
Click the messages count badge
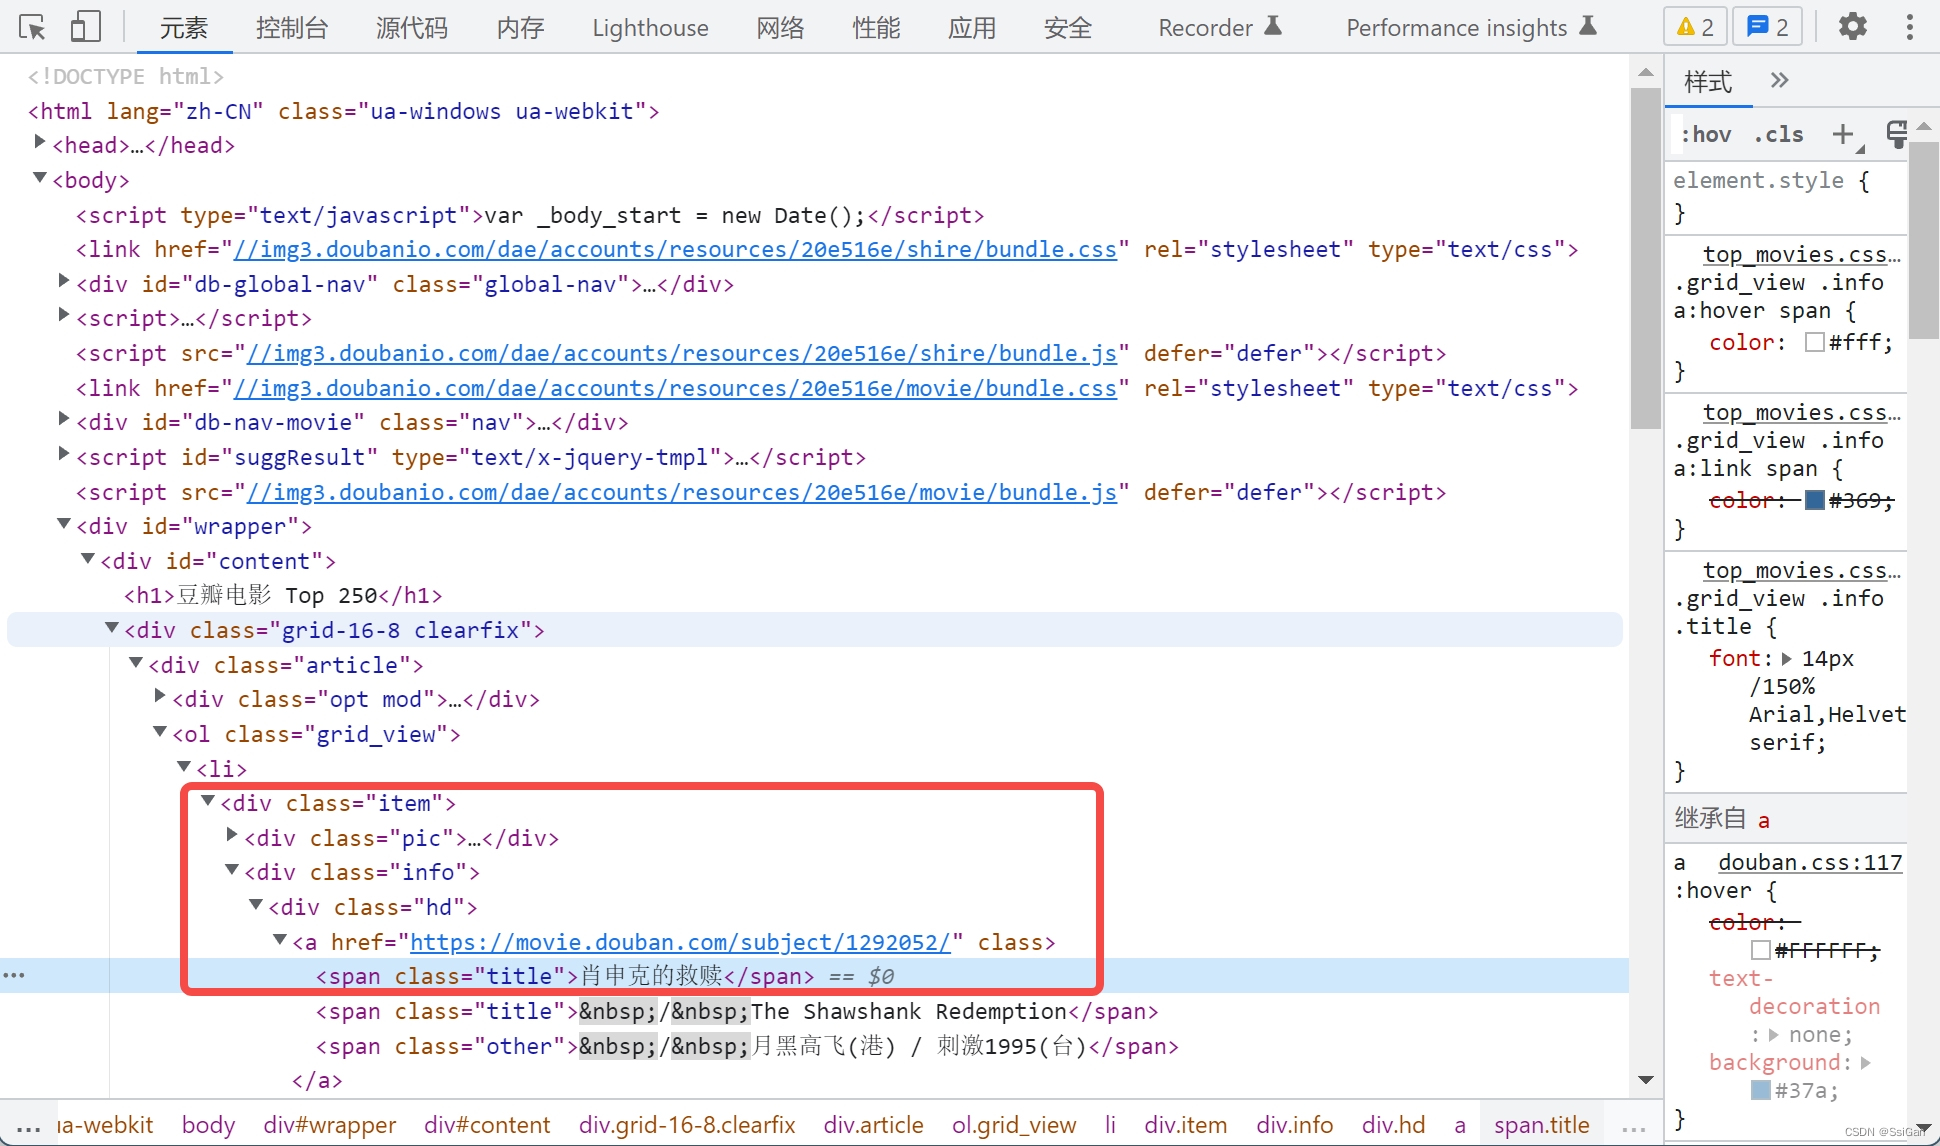[x=1767, y=27]
